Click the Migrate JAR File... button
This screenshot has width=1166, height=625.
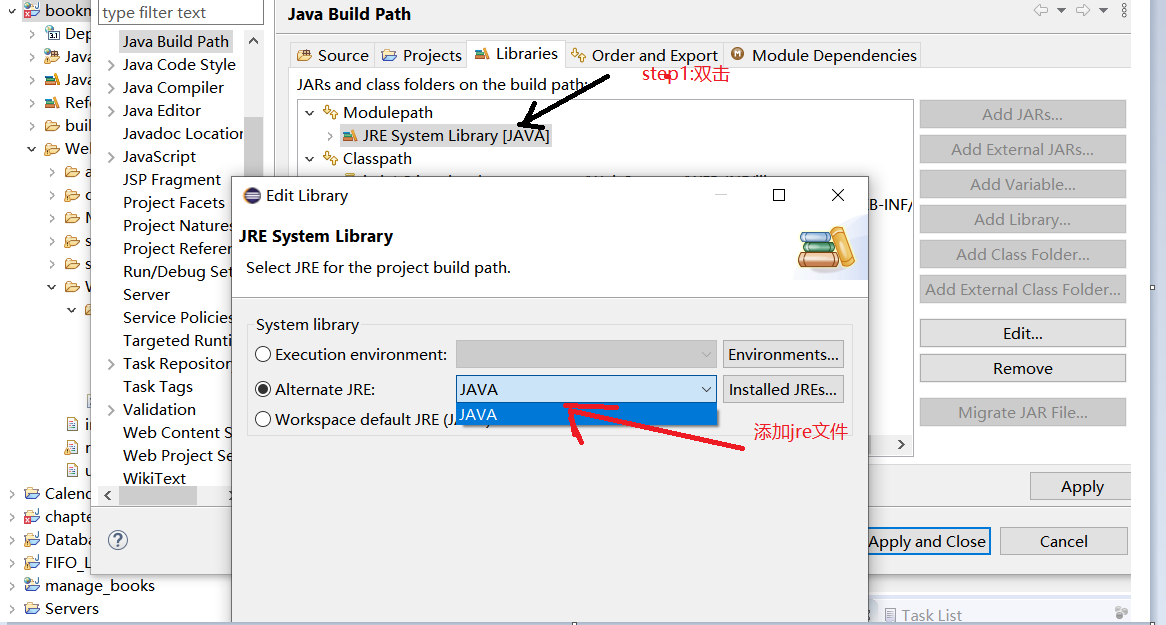coord(1022,412)
